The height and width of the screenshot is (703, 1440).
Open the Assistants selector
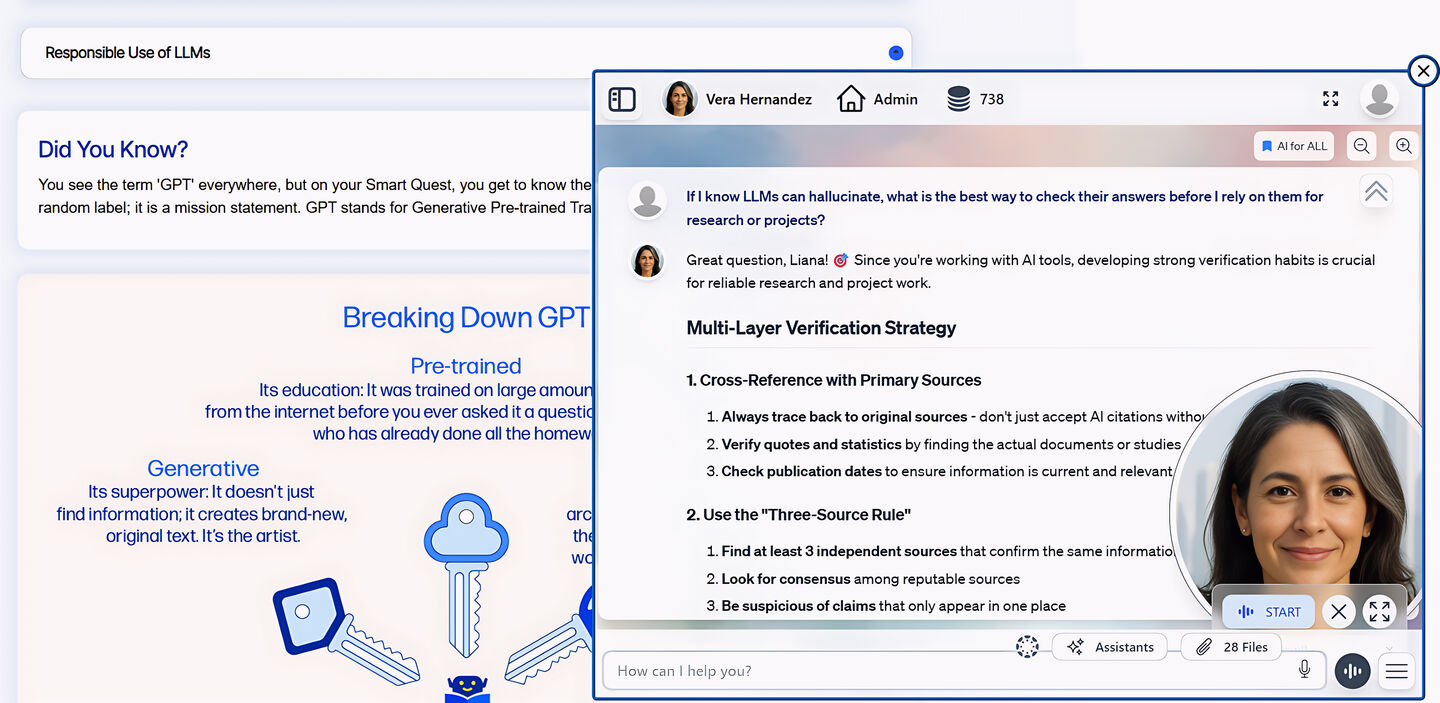(x=1109, y=647)
